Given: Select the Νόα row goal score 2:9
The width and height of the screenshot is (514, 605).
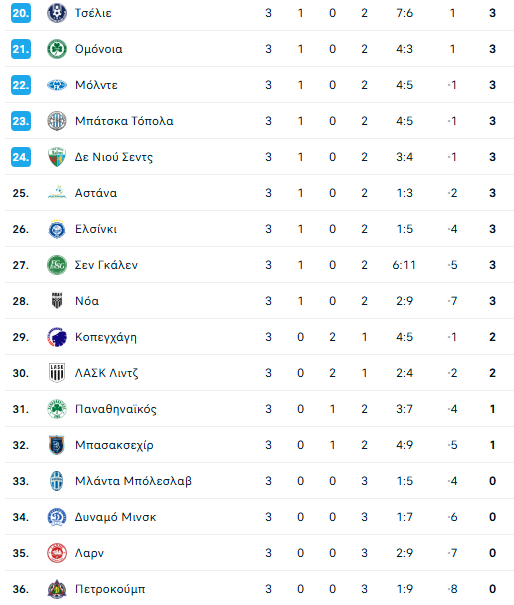Looking at the screenshot, I should click(x=404, y=301).
